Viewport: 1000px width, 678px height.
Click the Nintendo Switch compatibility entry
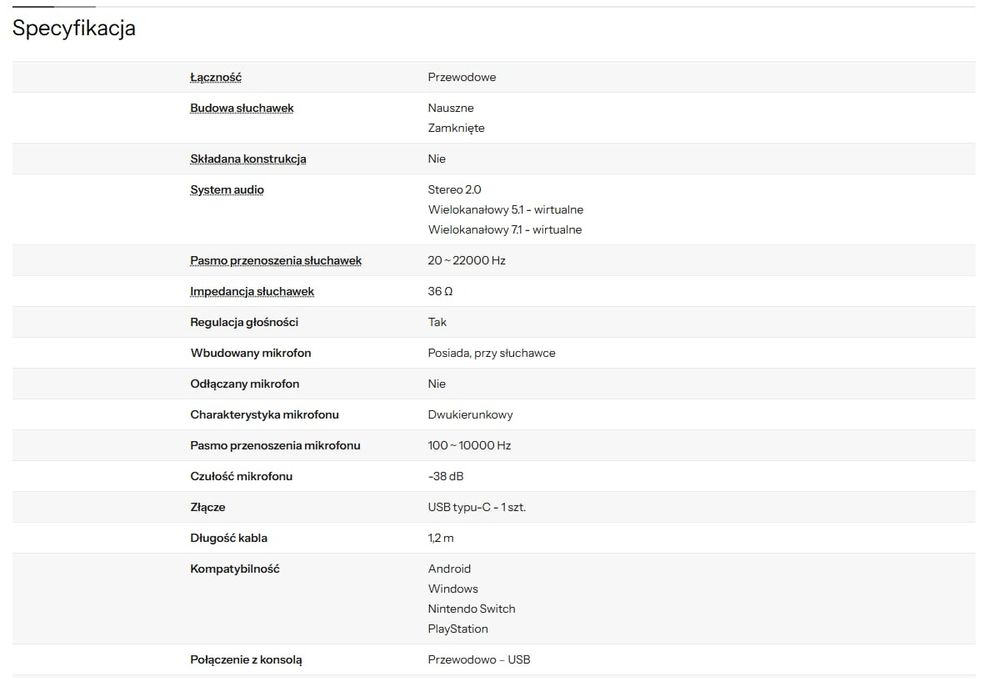[471, 609]
